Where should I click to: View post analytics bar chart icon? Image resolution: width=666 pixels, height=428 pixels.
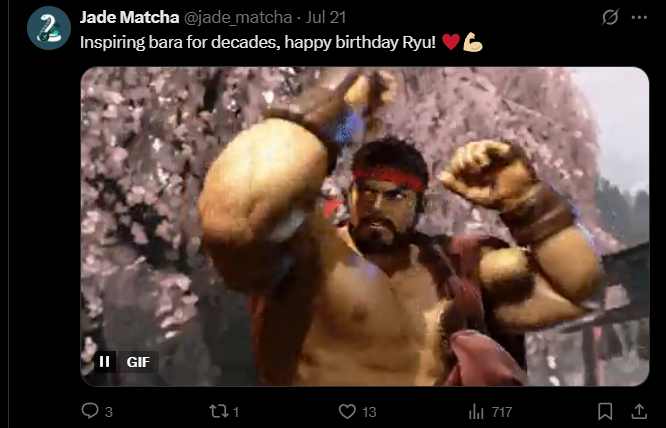(476, 411)
